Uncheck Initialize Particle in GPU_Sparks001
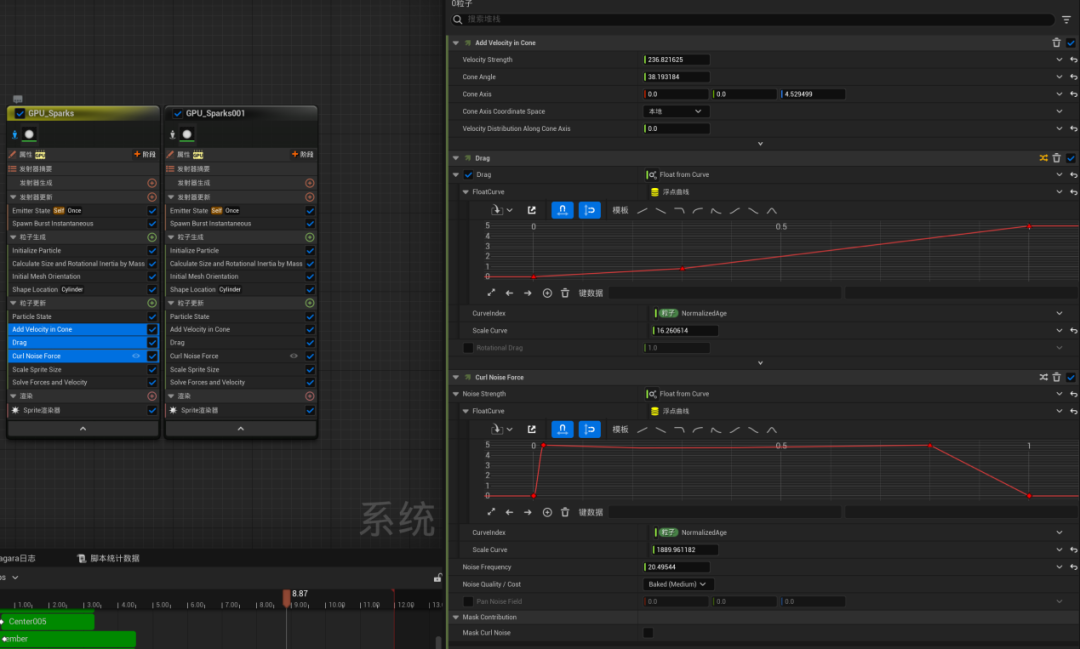1080x649 pixels. coord(310,251)
